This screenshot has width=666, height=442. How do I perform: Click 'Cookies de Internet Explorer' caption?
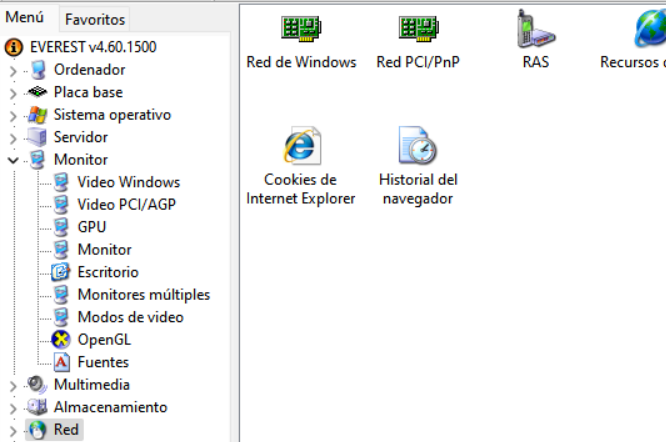[x=301, y=189]
